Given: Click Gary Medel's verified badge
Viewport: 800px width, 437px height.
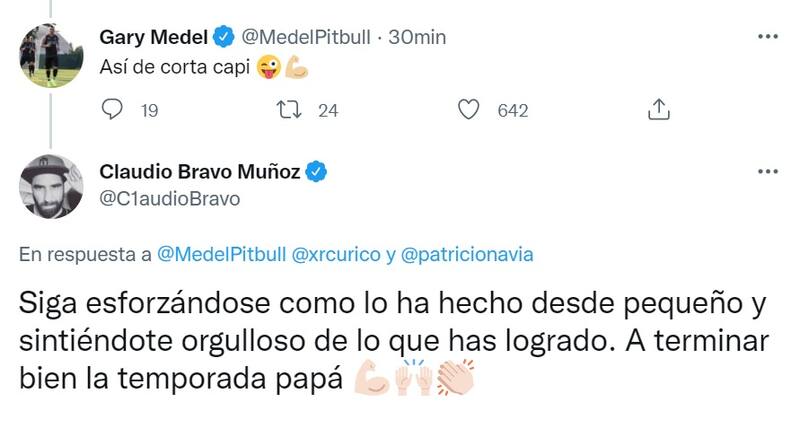Looking at the screenshot, I should click(226, 37).
